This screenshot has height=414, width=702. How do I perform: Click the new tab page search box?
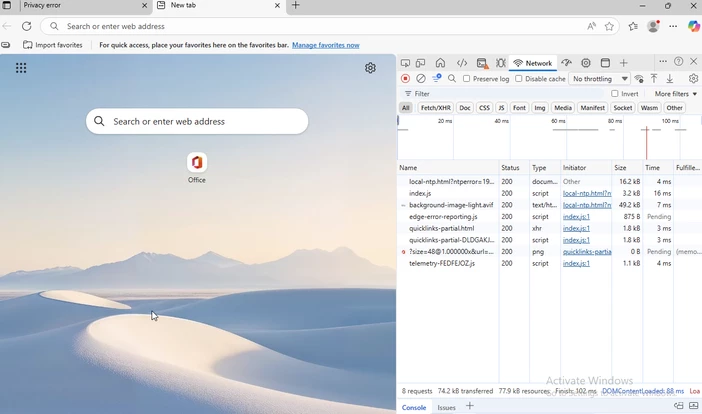click(x=197, y=121)
